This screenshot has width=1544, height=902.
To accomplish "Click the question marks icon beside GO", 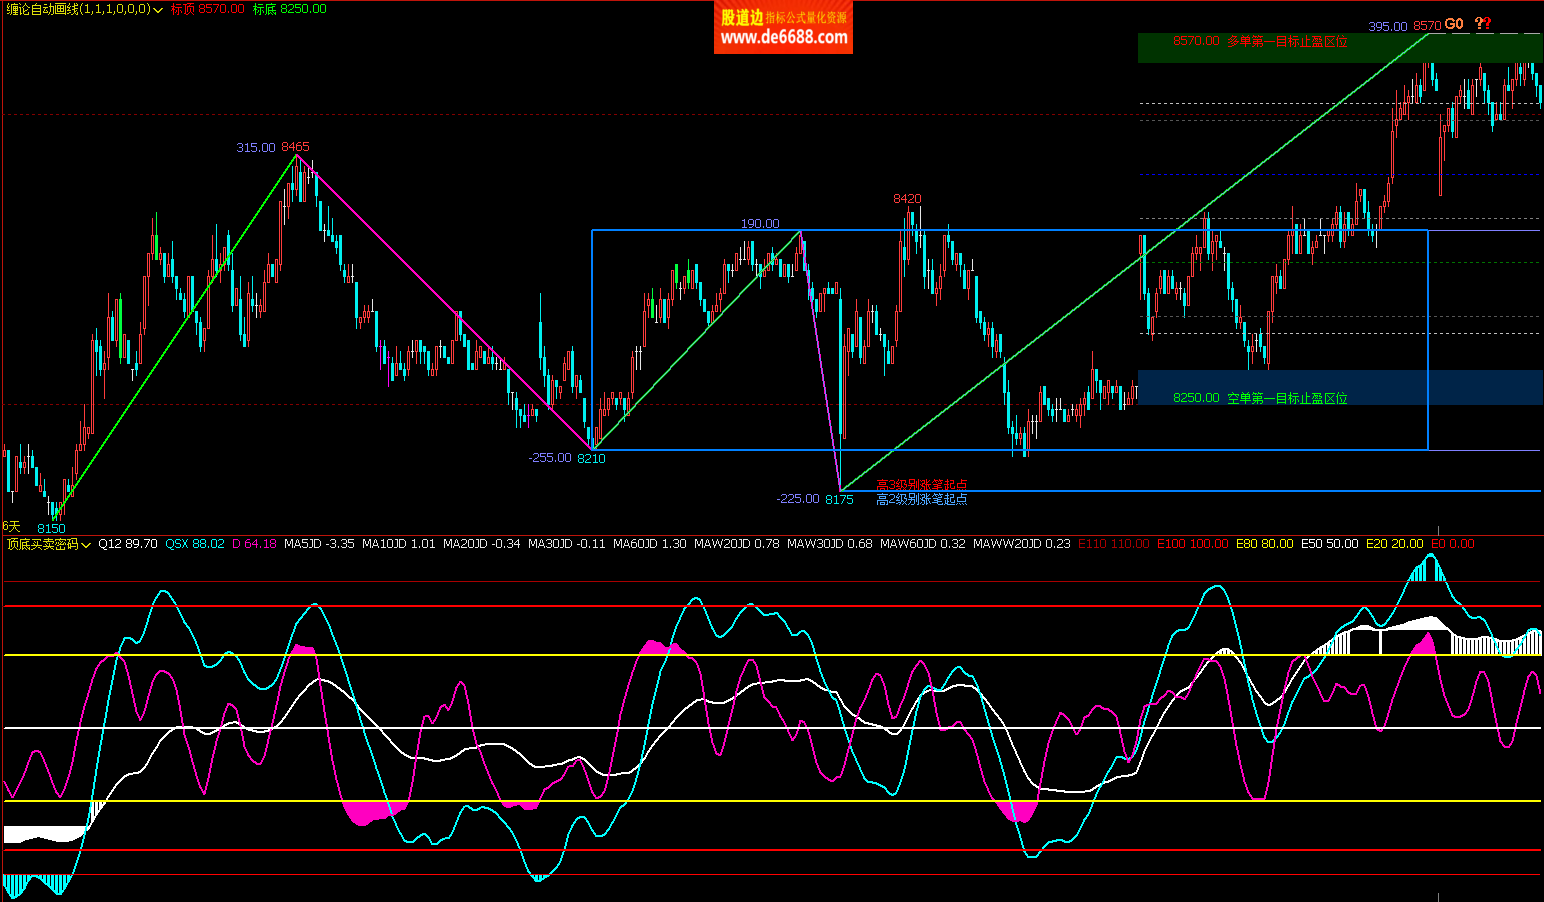I will point(1483,24).
